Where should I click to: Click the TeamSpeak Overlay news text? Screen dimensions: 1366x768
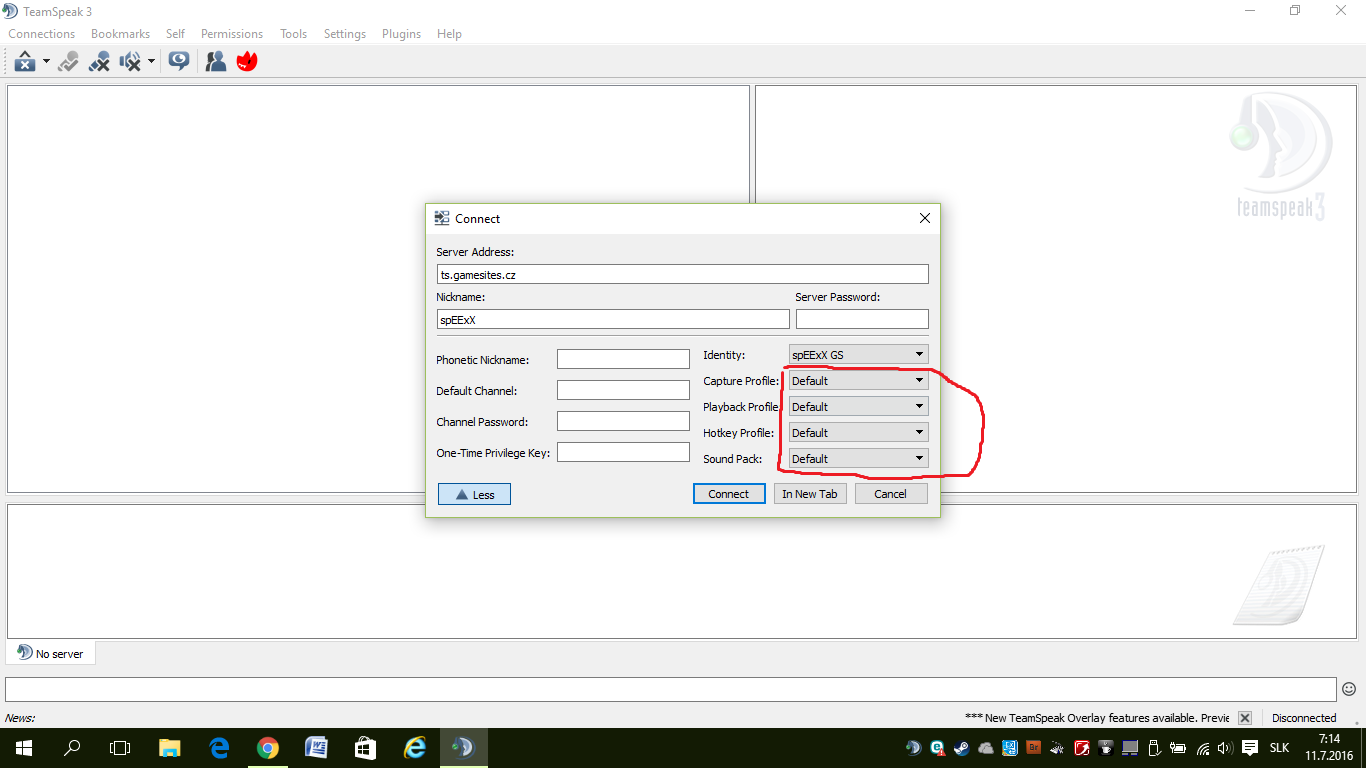[1097, 718]
